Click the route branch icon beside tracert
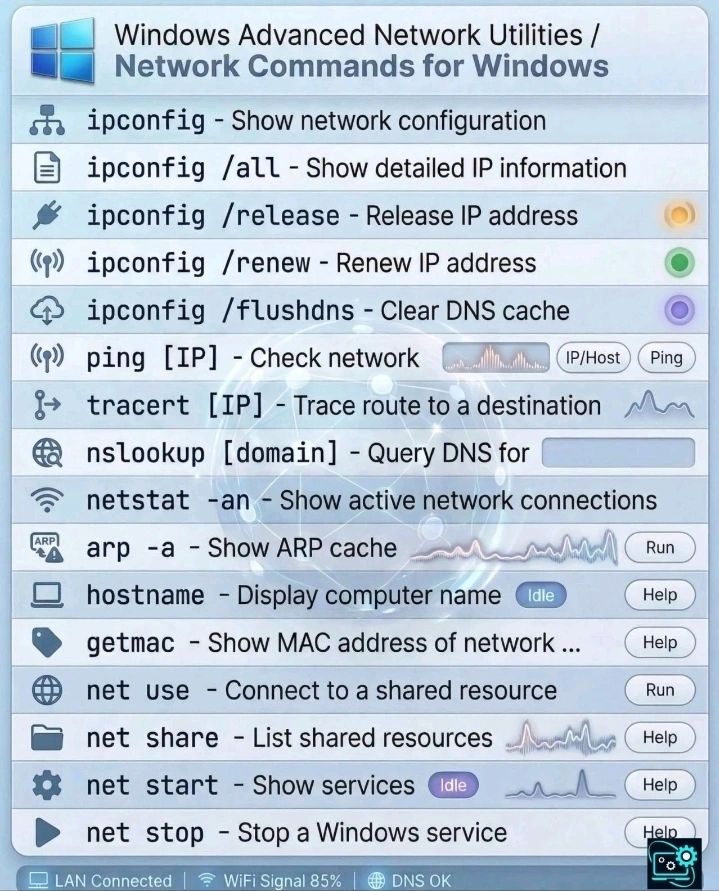 pyautogui.click(x=47, y=405)
